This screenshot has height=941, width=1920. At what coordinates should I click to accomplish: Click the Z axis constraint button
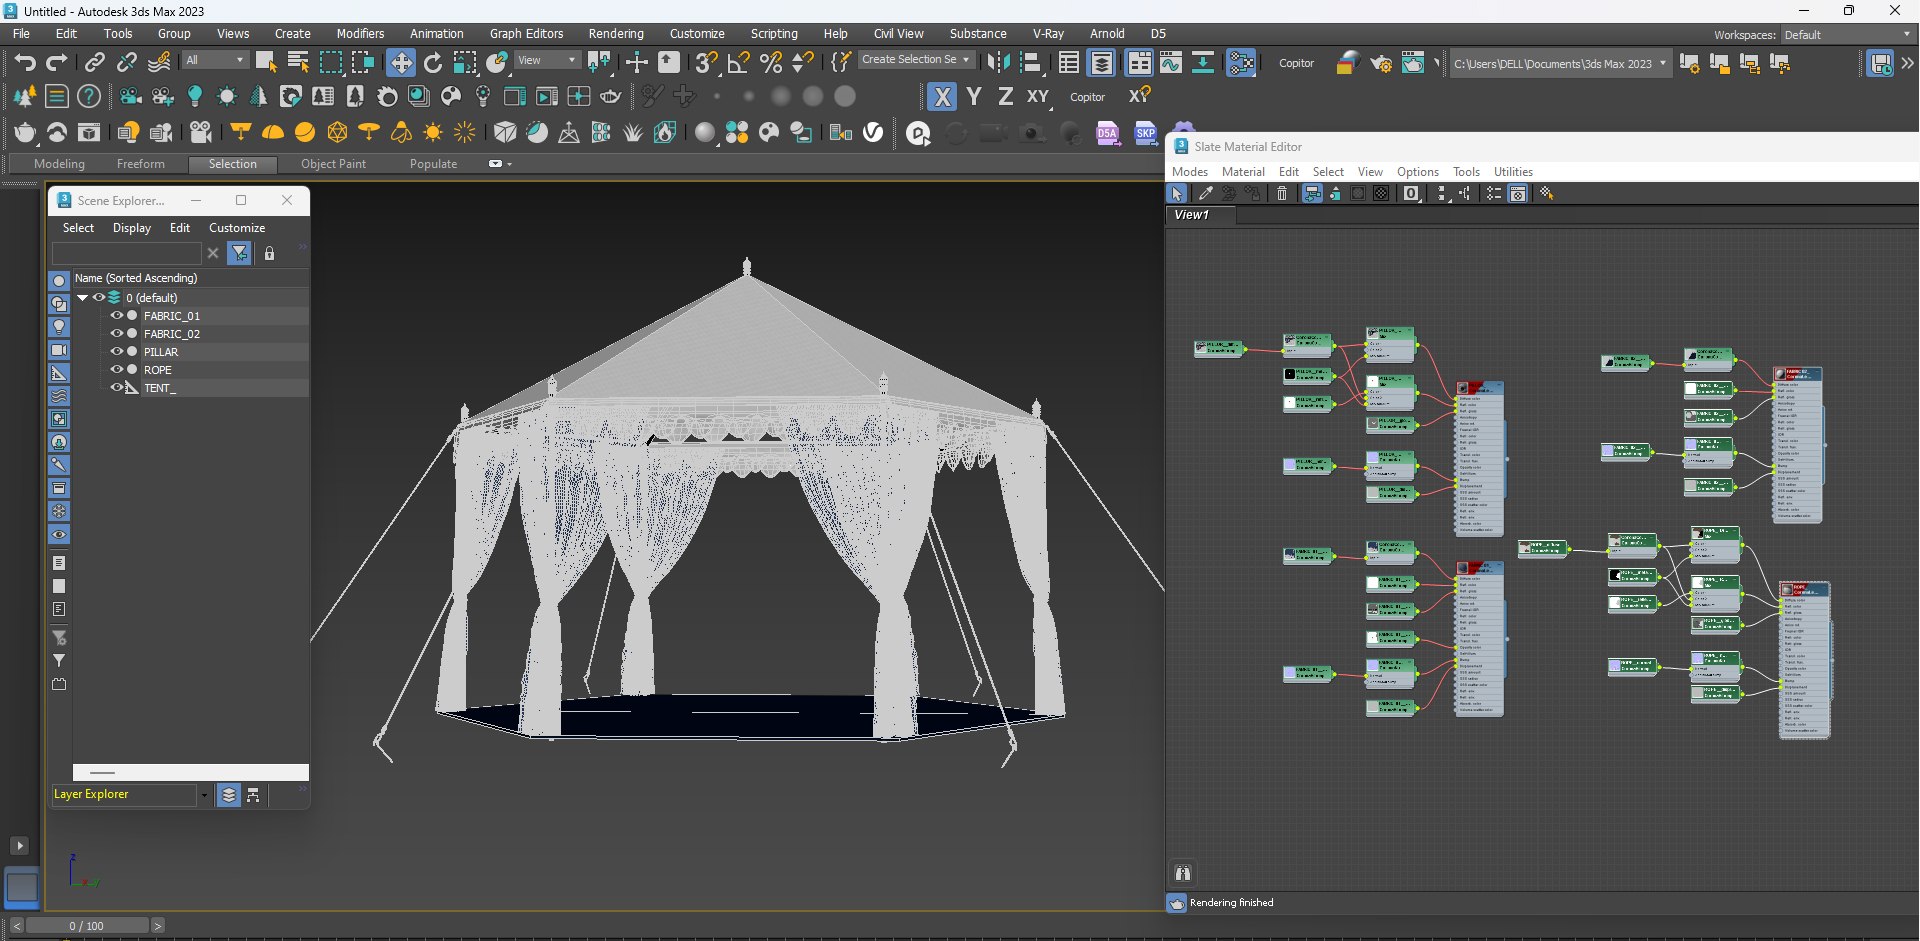coord(1006,97)
